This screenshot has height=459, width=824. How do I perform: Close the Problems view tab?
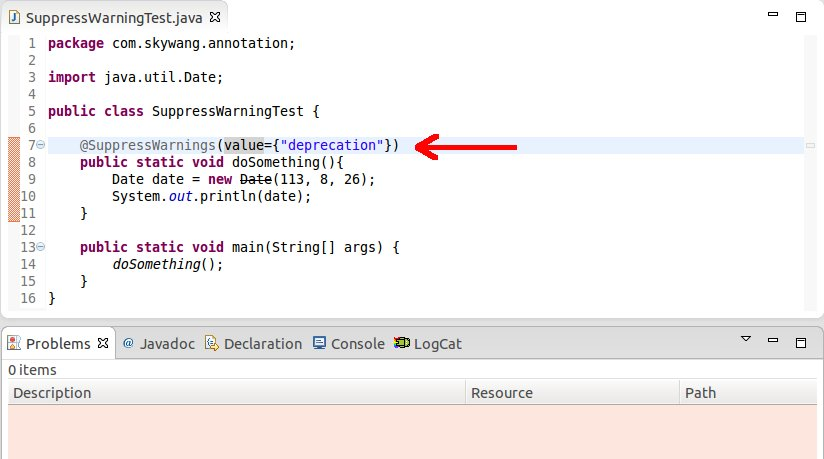tap(103, 343)
